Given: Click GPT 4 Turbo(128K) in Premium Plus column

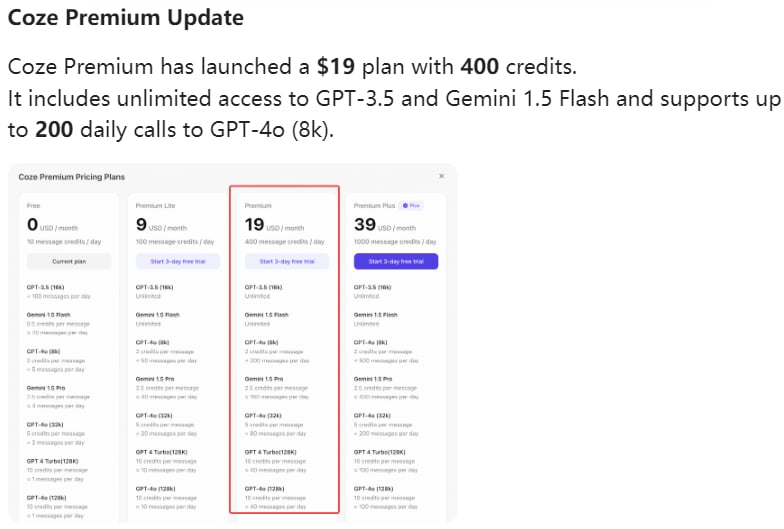Looking at the screenshot, I should click(x=380, y=452).
